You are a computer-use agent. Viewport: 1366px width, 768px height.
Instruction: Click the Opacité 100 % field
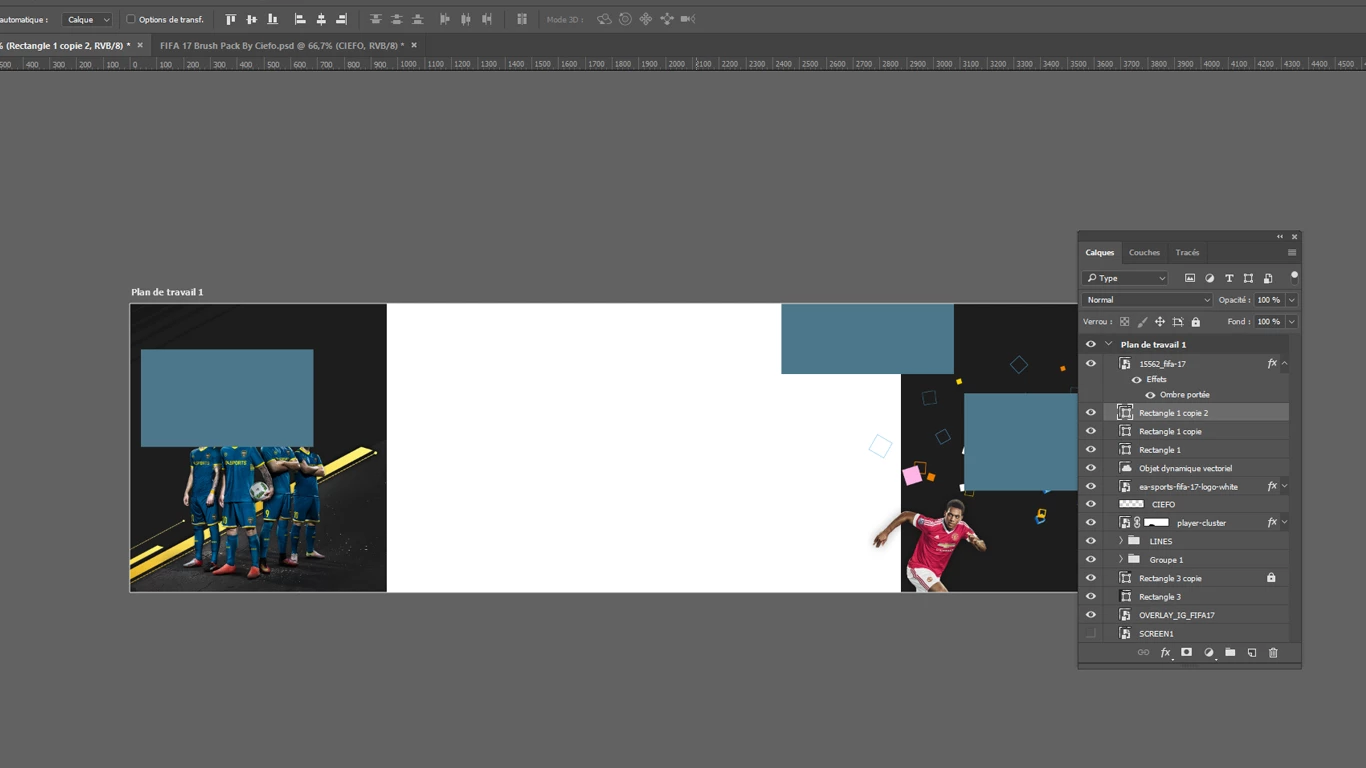coord(1269,300)
